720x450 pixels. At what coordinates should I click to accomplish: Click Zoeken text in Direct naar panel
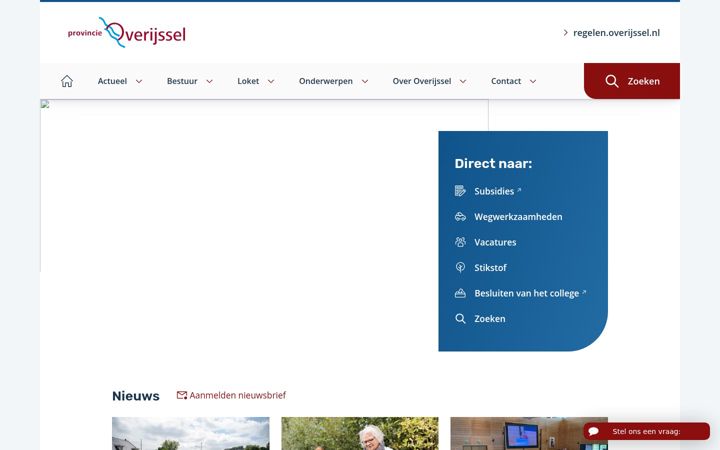(489, 319)
